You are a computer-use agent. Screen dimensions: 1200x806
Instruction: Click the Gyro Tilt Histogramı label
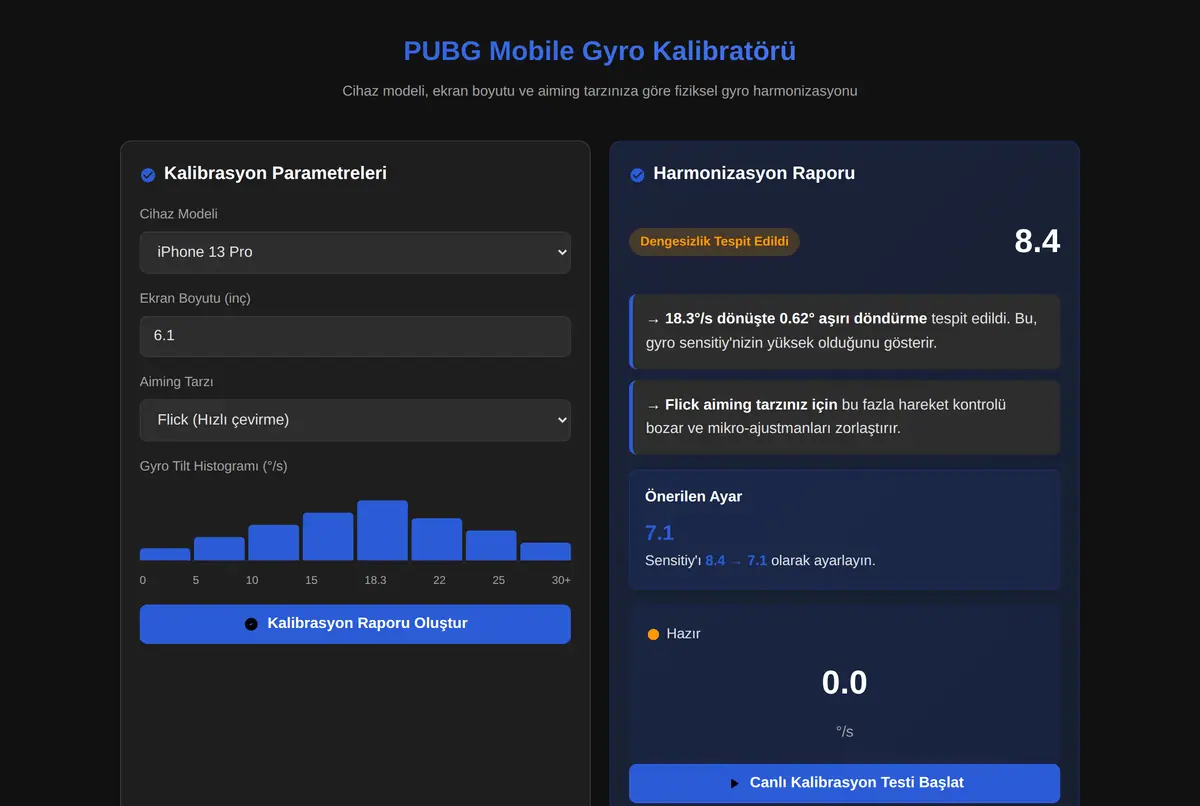tap(214, 466)
